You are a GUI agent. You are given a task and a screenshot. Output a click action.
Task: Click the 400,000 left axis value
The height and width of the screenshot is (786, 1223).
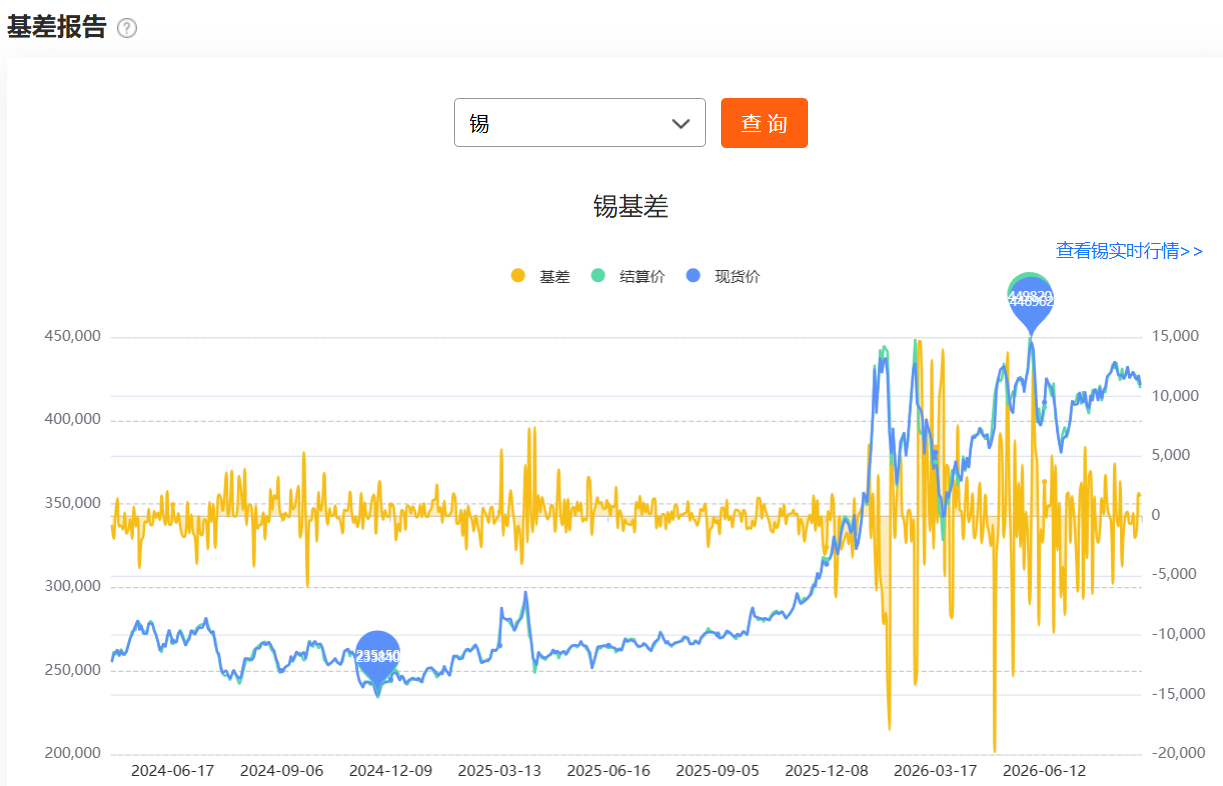click(73, 419)
